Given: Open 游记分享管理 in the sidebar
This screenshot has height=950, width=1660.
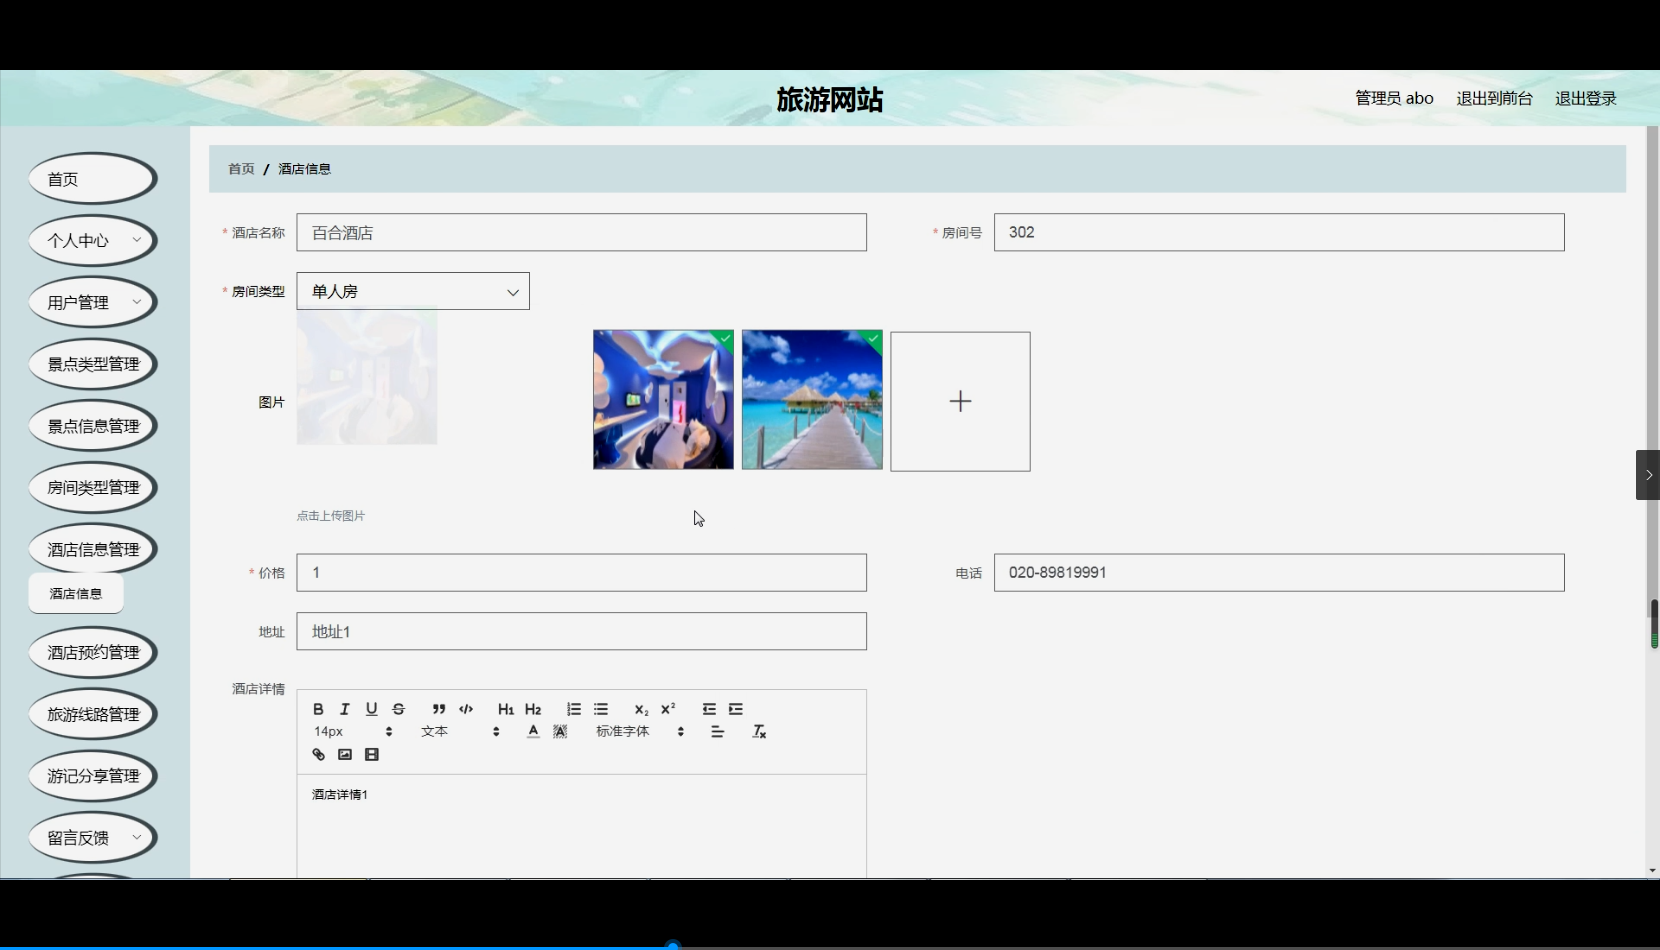Looking at the screenshot, I should [92, 776].
